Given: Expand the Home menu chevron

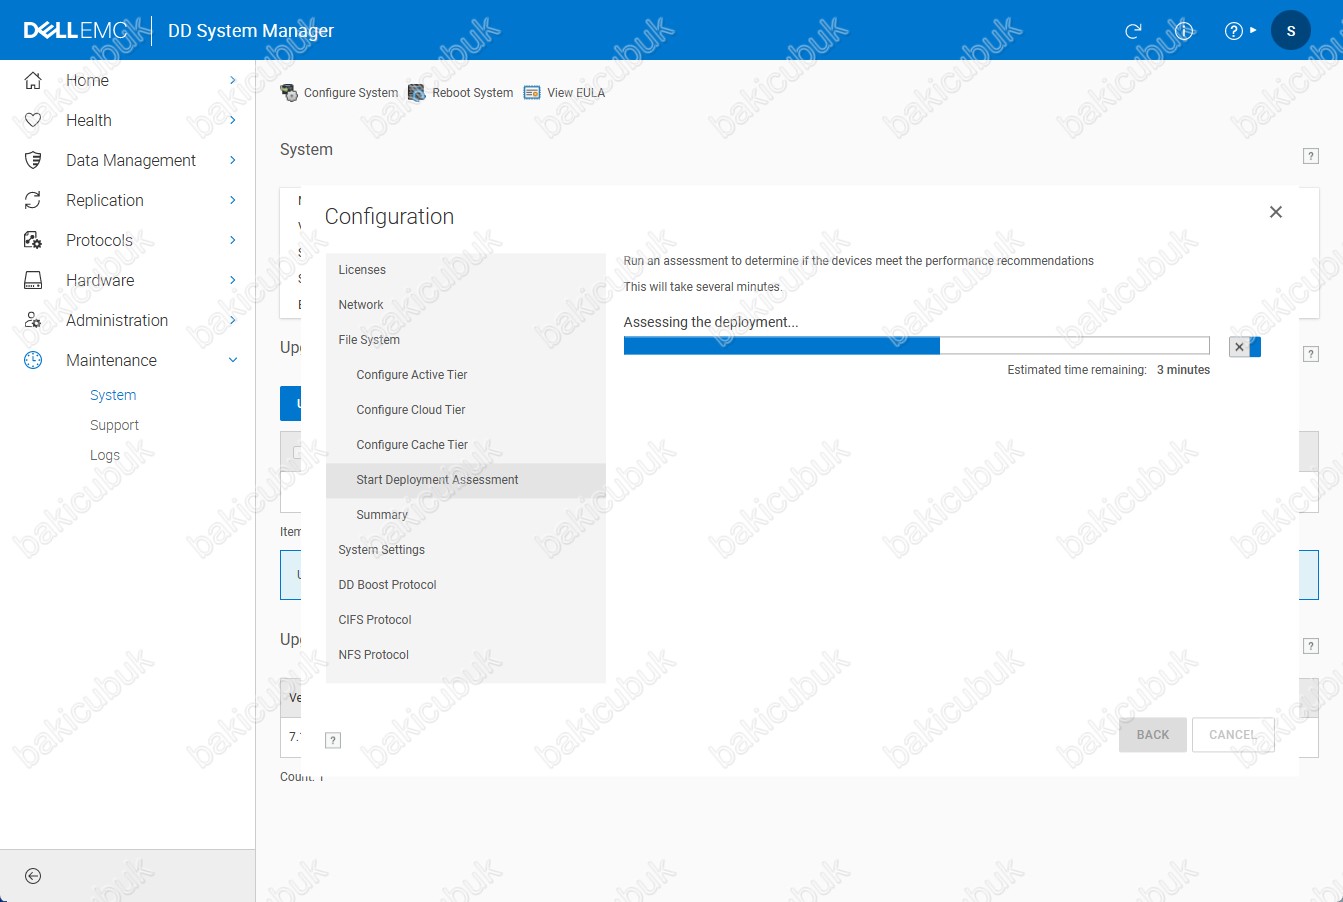Looking at the screenshot, I should click(x=232, y=80).
